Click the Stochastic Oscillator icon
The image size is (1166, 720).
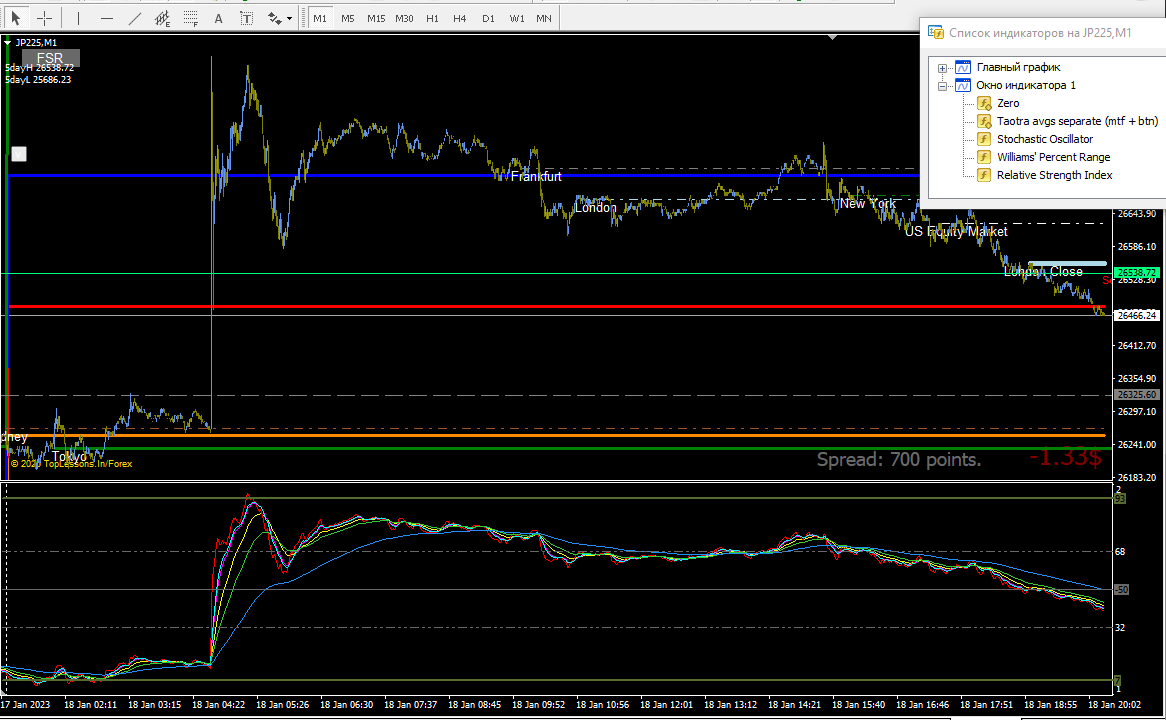[984, 139]
